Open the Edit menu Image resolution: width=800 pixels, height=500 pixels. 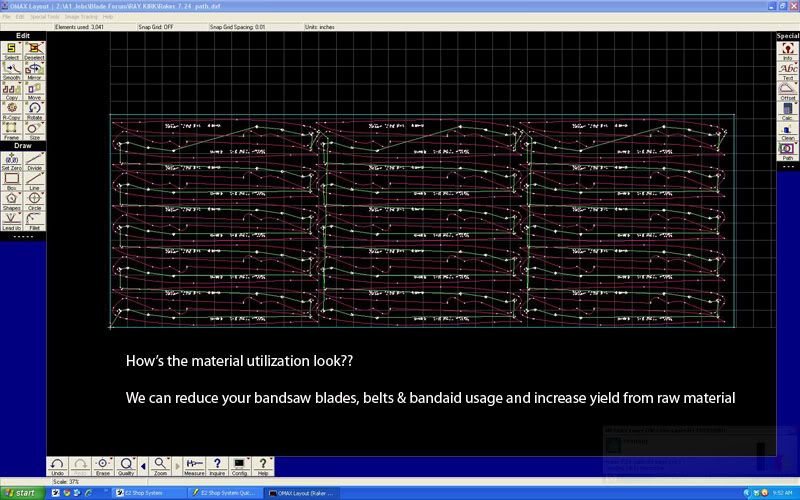tap(20, 17)
